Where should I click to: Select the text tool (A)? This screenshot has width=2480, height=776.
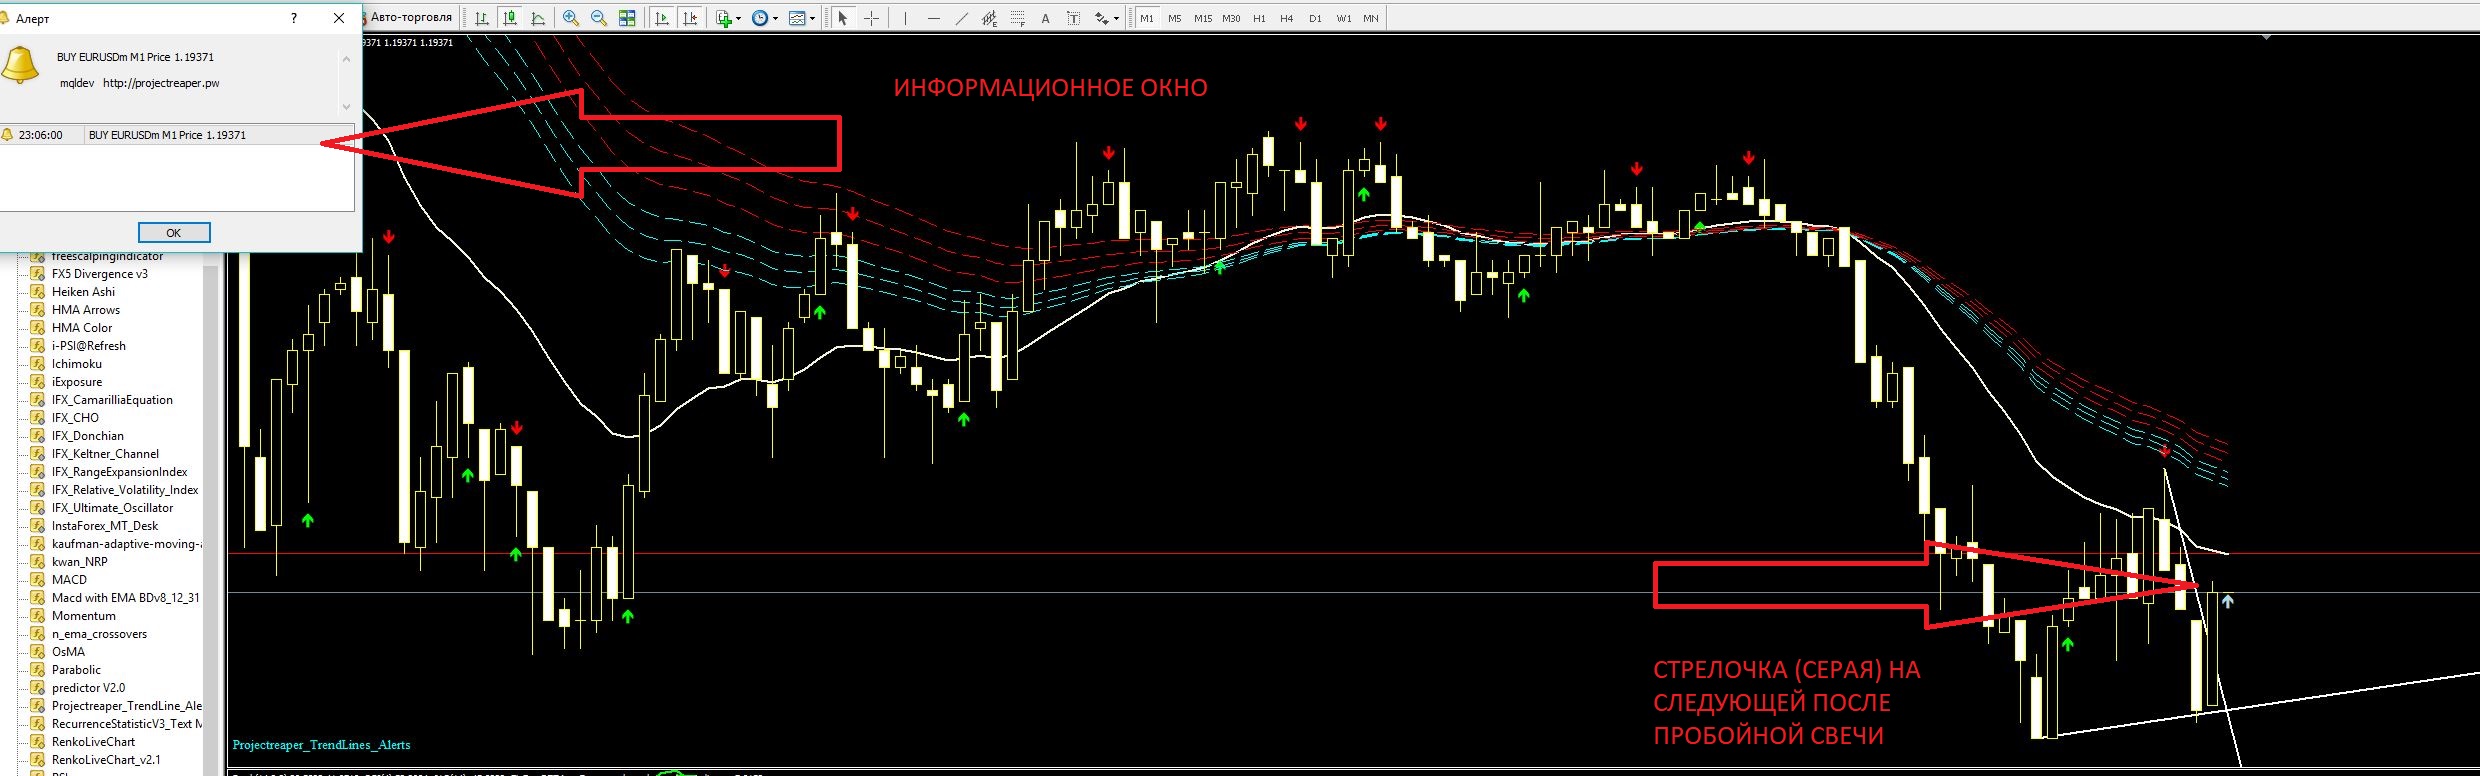coord(1045,18)
